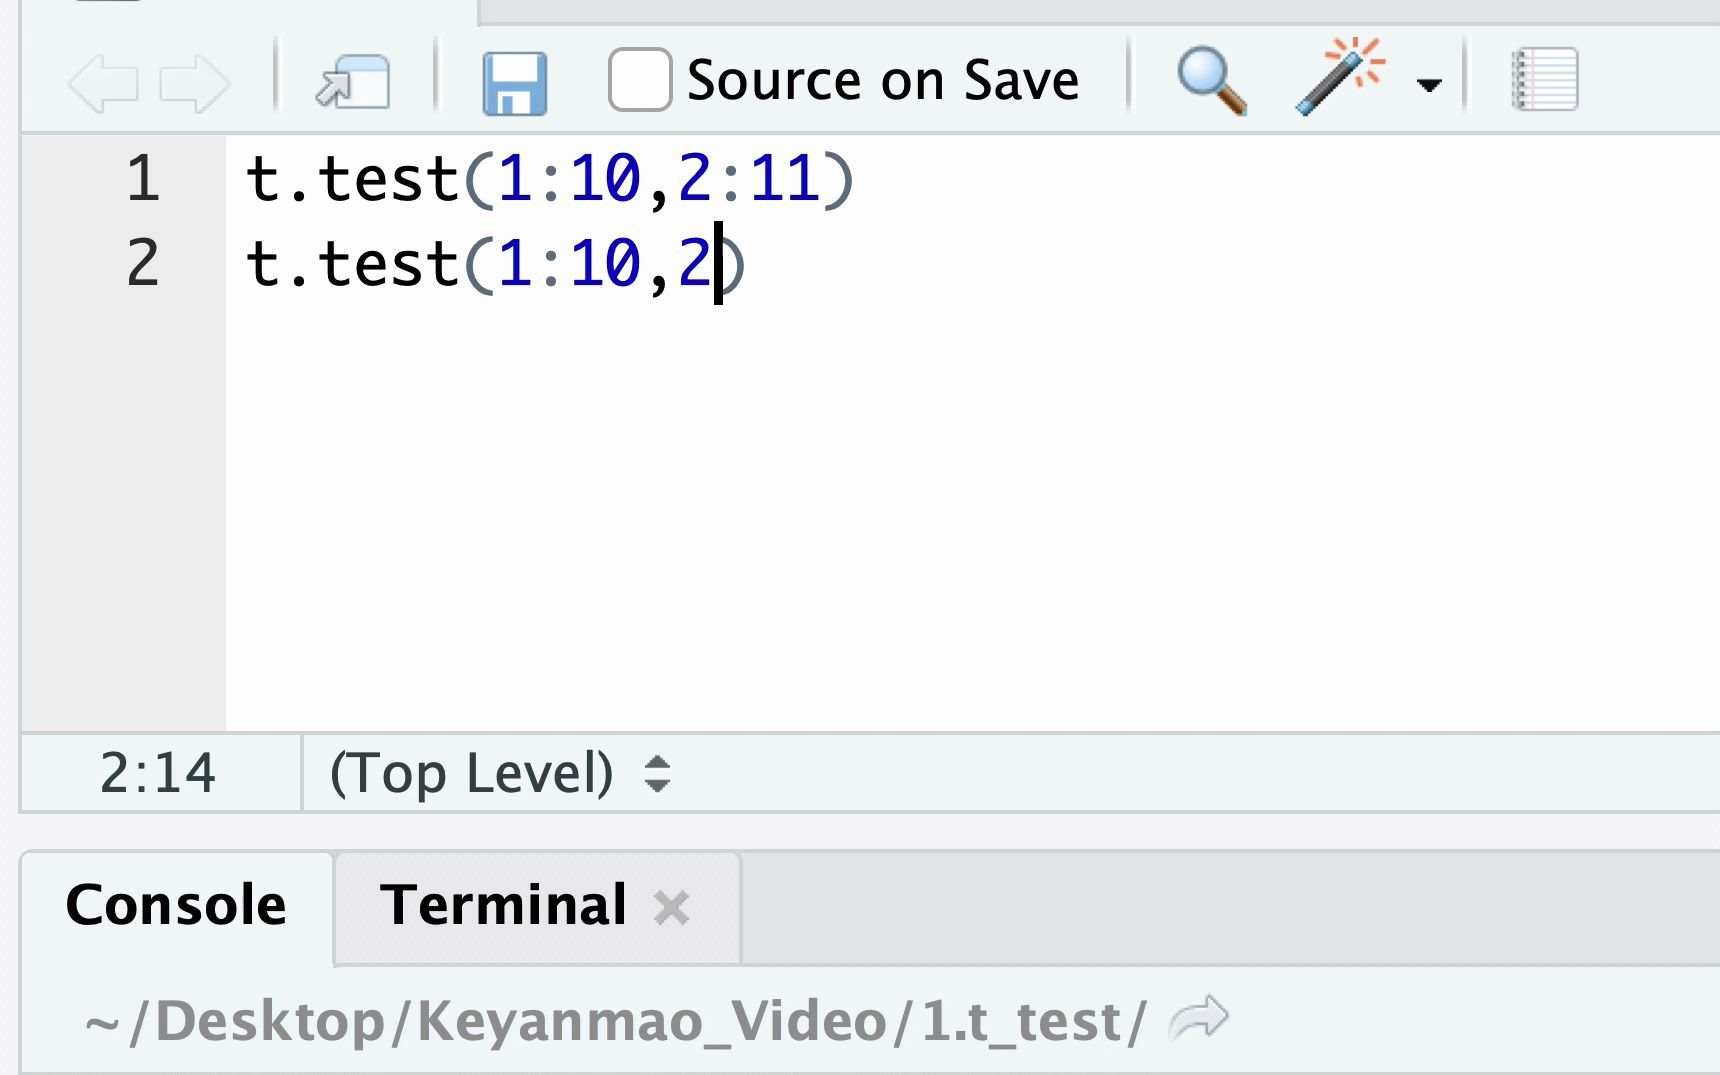The height and width of the screenshot is (1075, 1720).
Task: Save the current document
Action: click(x=515, y=83)
